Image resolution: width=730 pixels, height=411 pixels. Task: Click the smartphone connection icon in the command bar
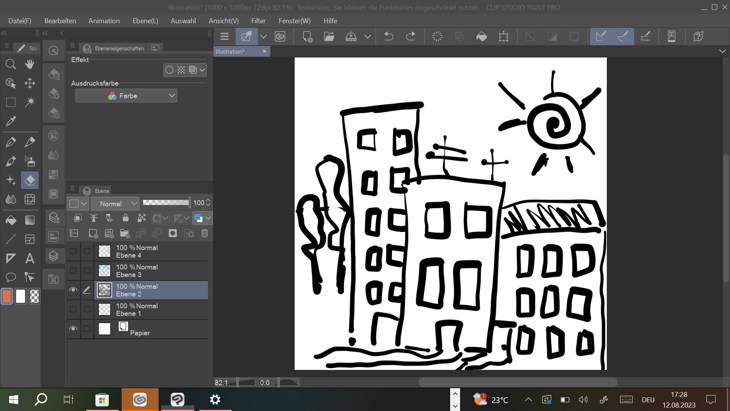671,36
